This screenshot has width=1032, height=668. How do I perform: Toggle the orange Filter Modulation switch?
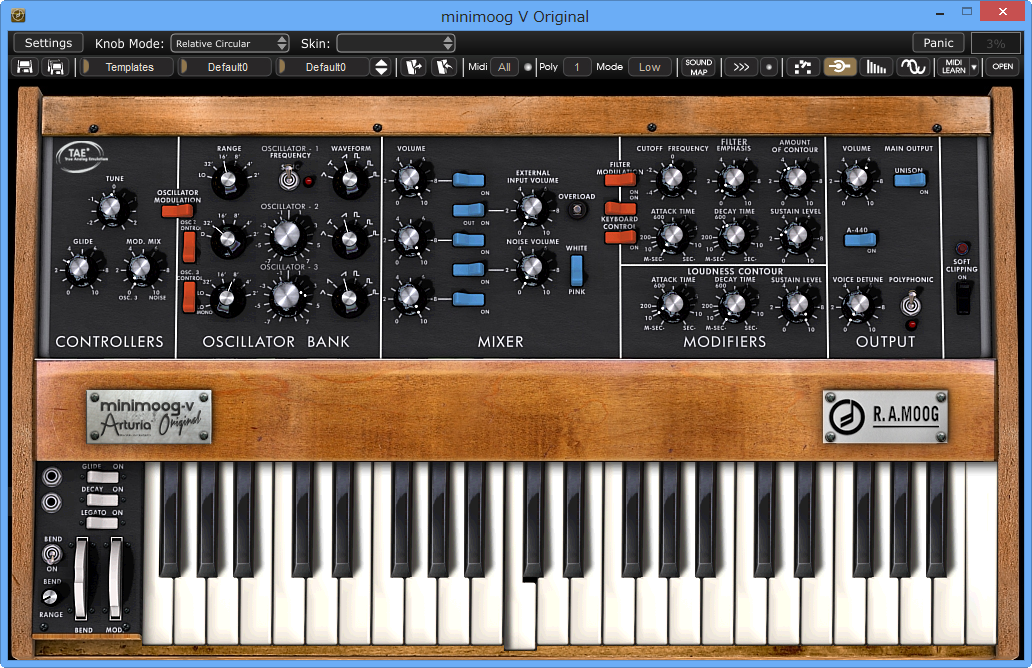click(x=620, y=179)
